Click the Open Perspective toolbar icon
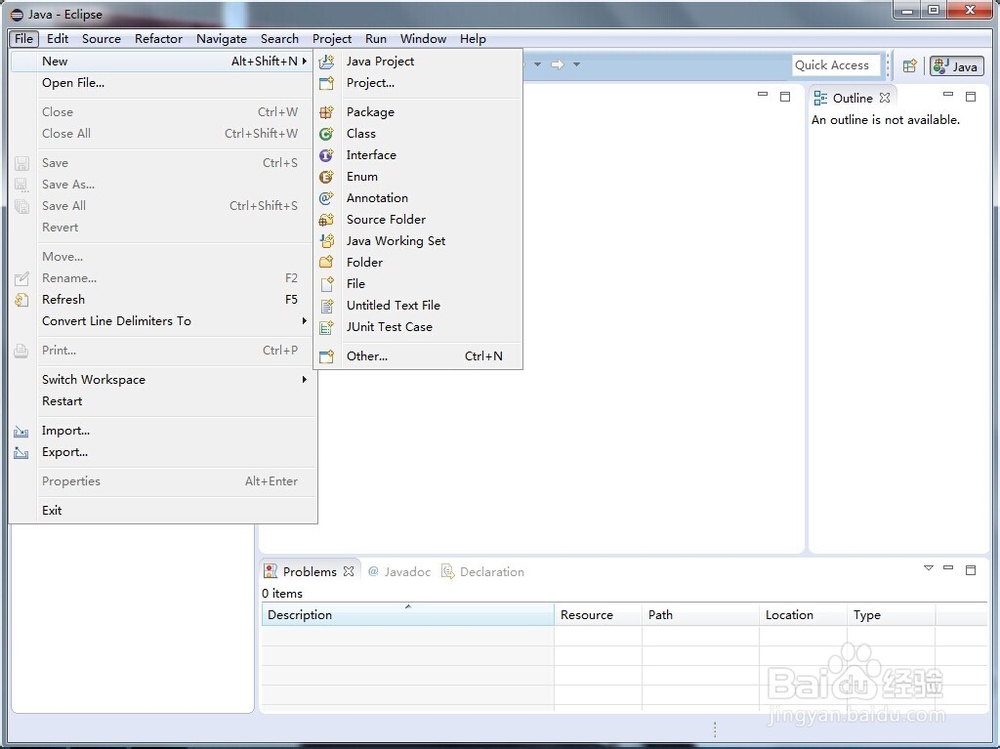This screenshot has height=749, width=1000. [x=910, y=66]
